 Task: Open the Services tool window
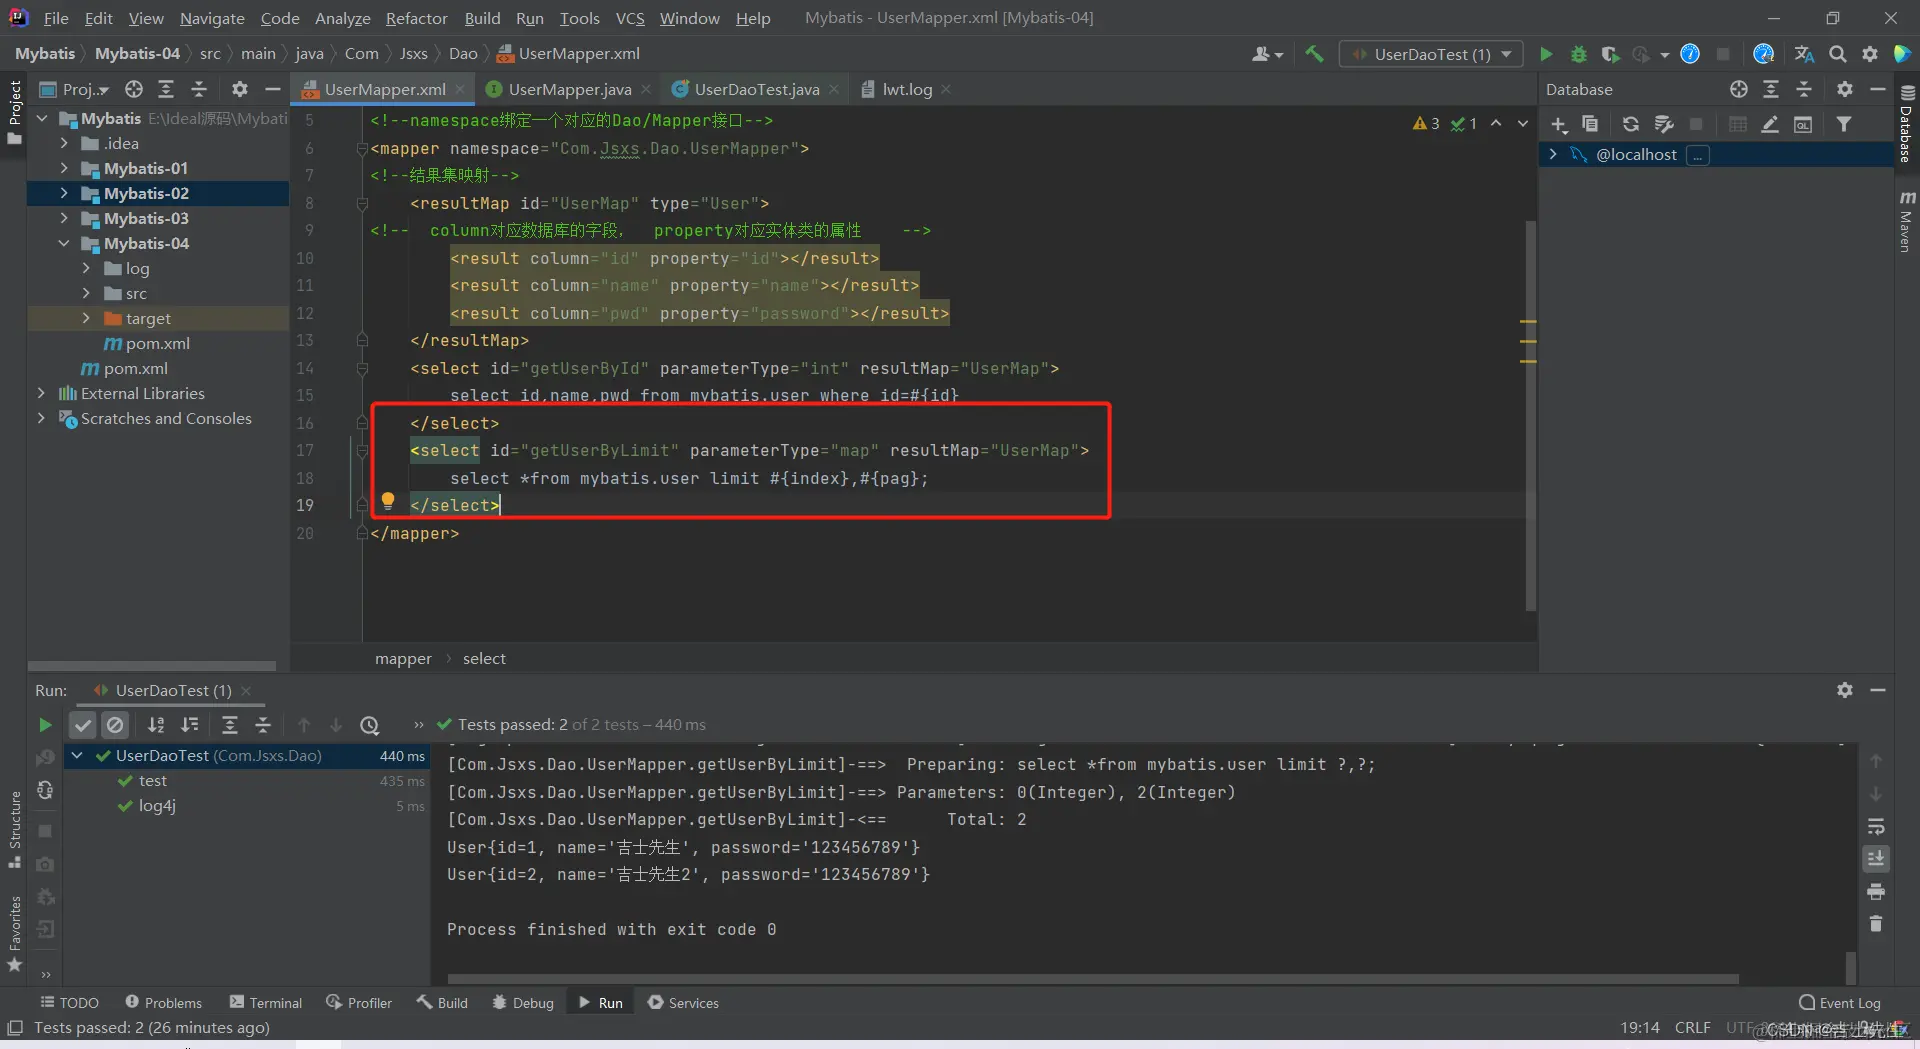[683, 1003]
